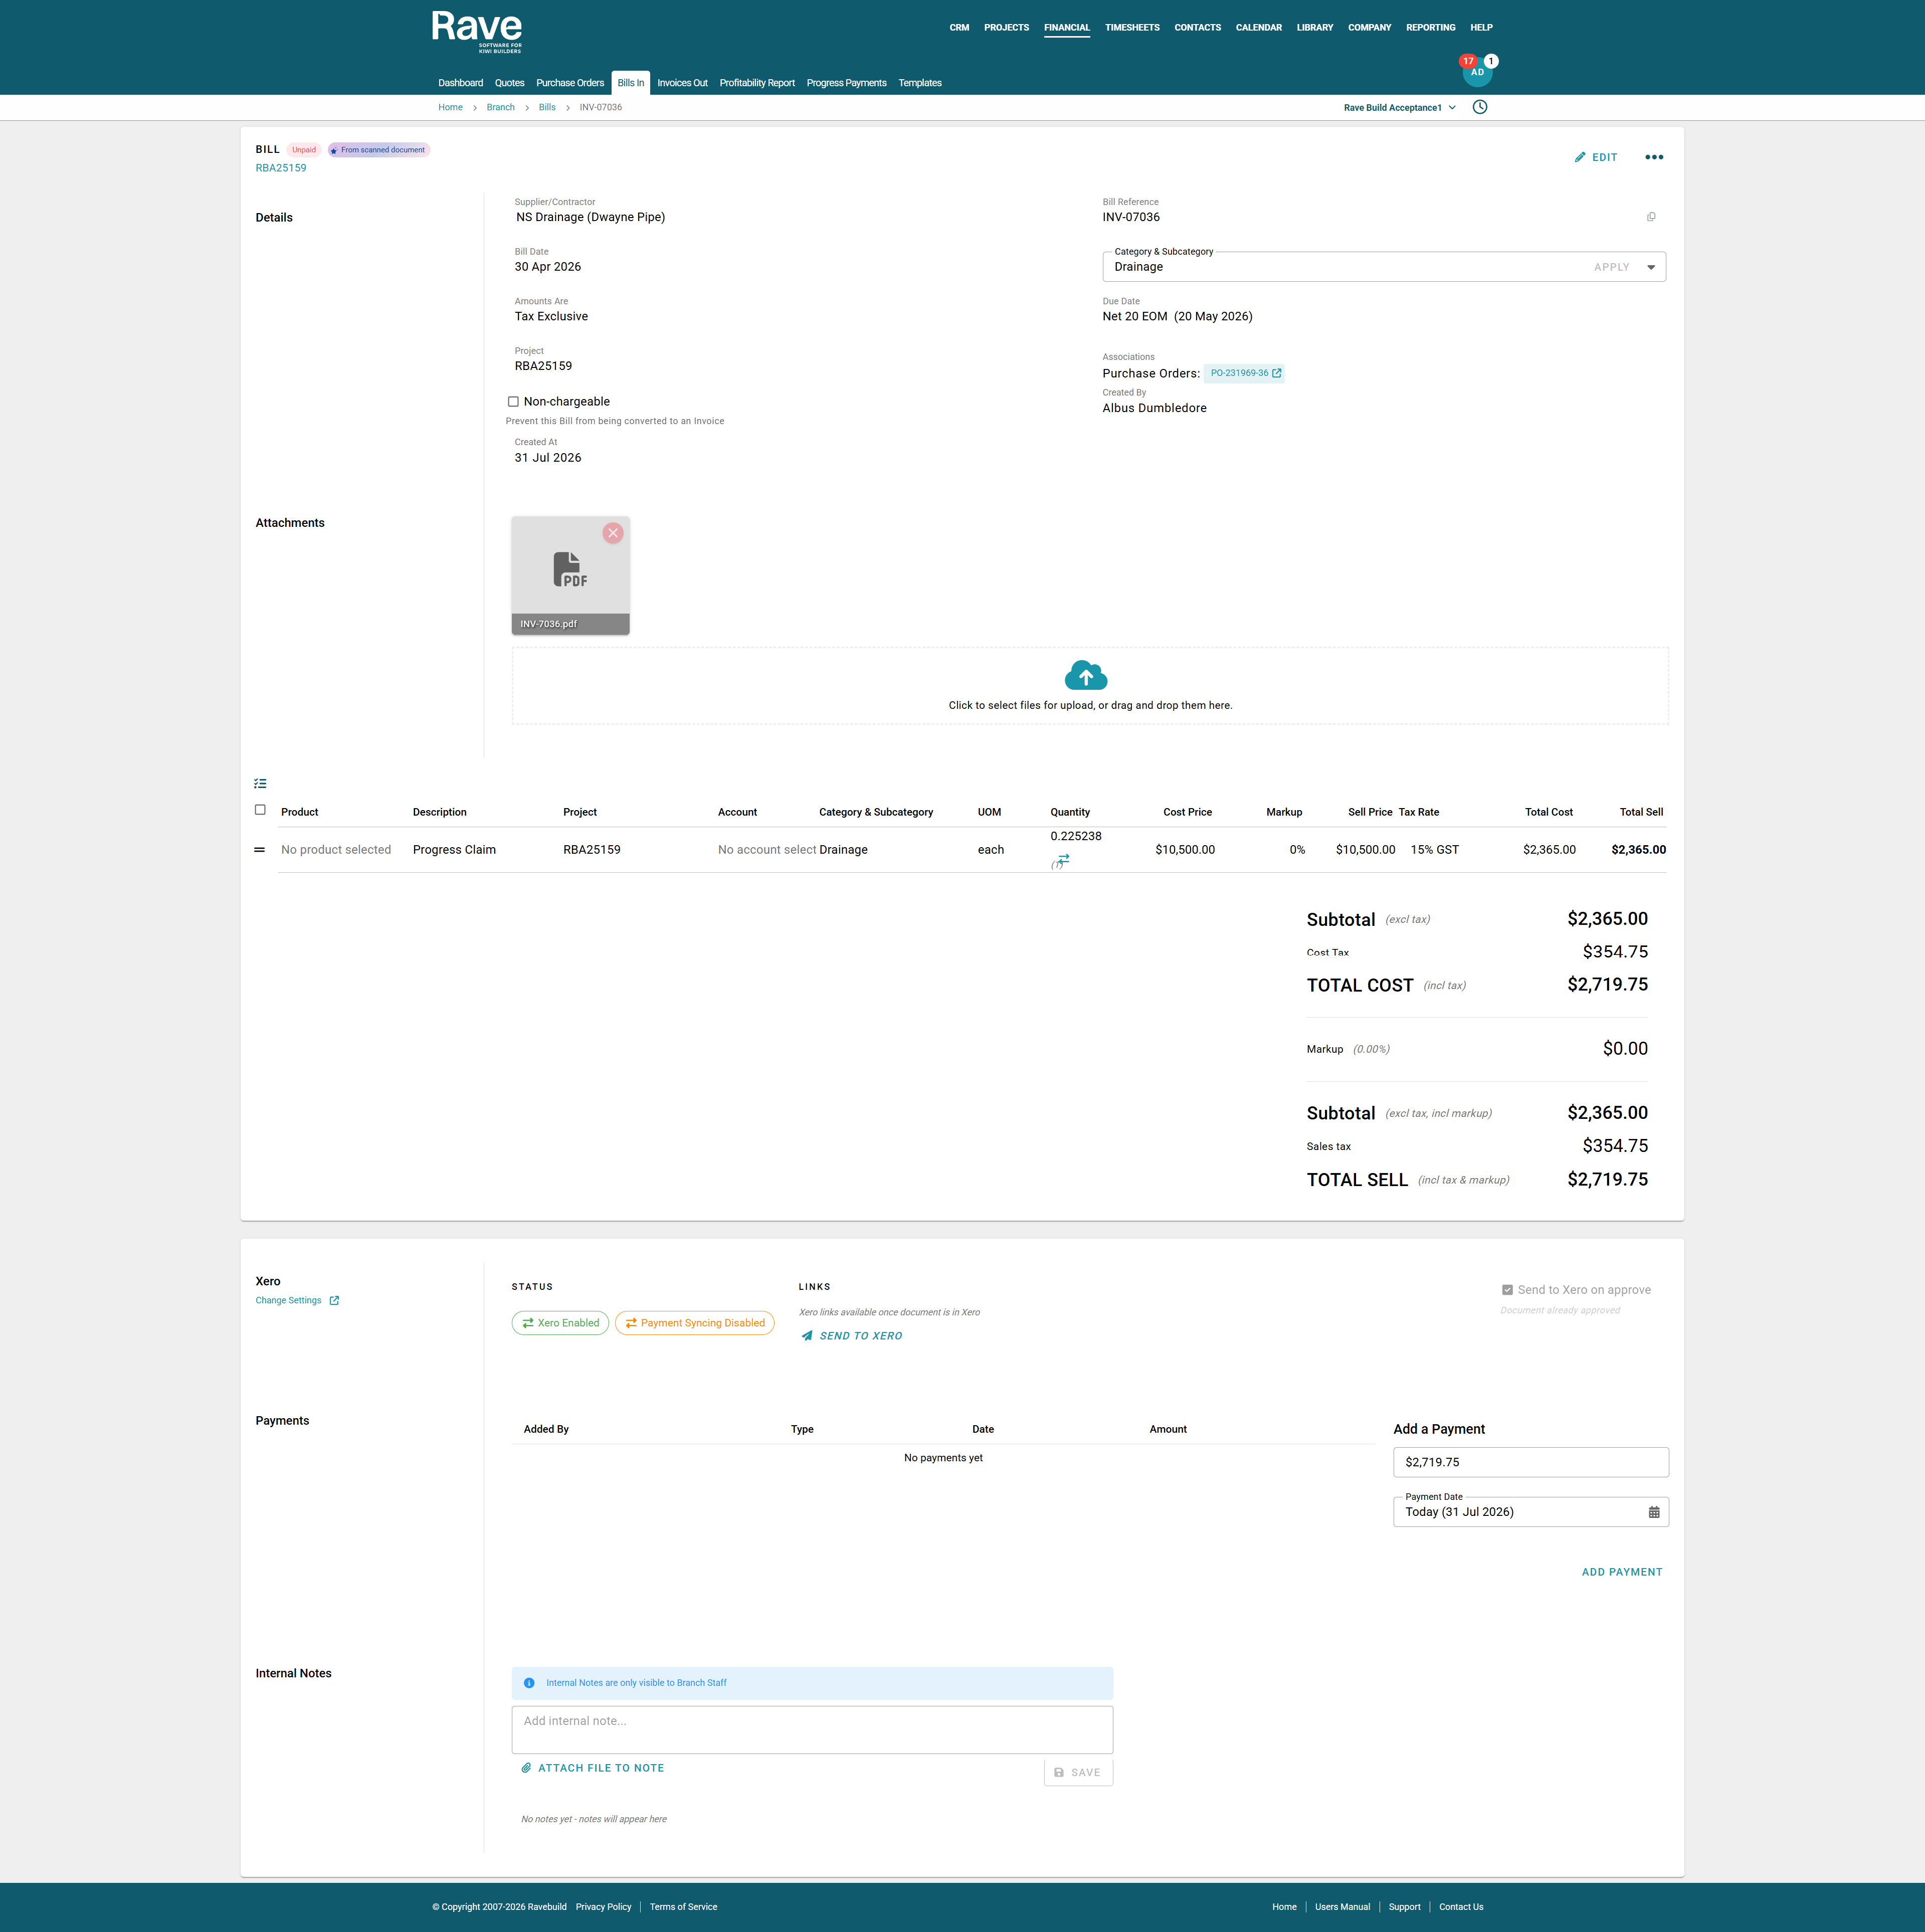Open the Terms of Service footer link
The height and width of the screenshot is (1932, 1925).
(x=683, y=1907)
